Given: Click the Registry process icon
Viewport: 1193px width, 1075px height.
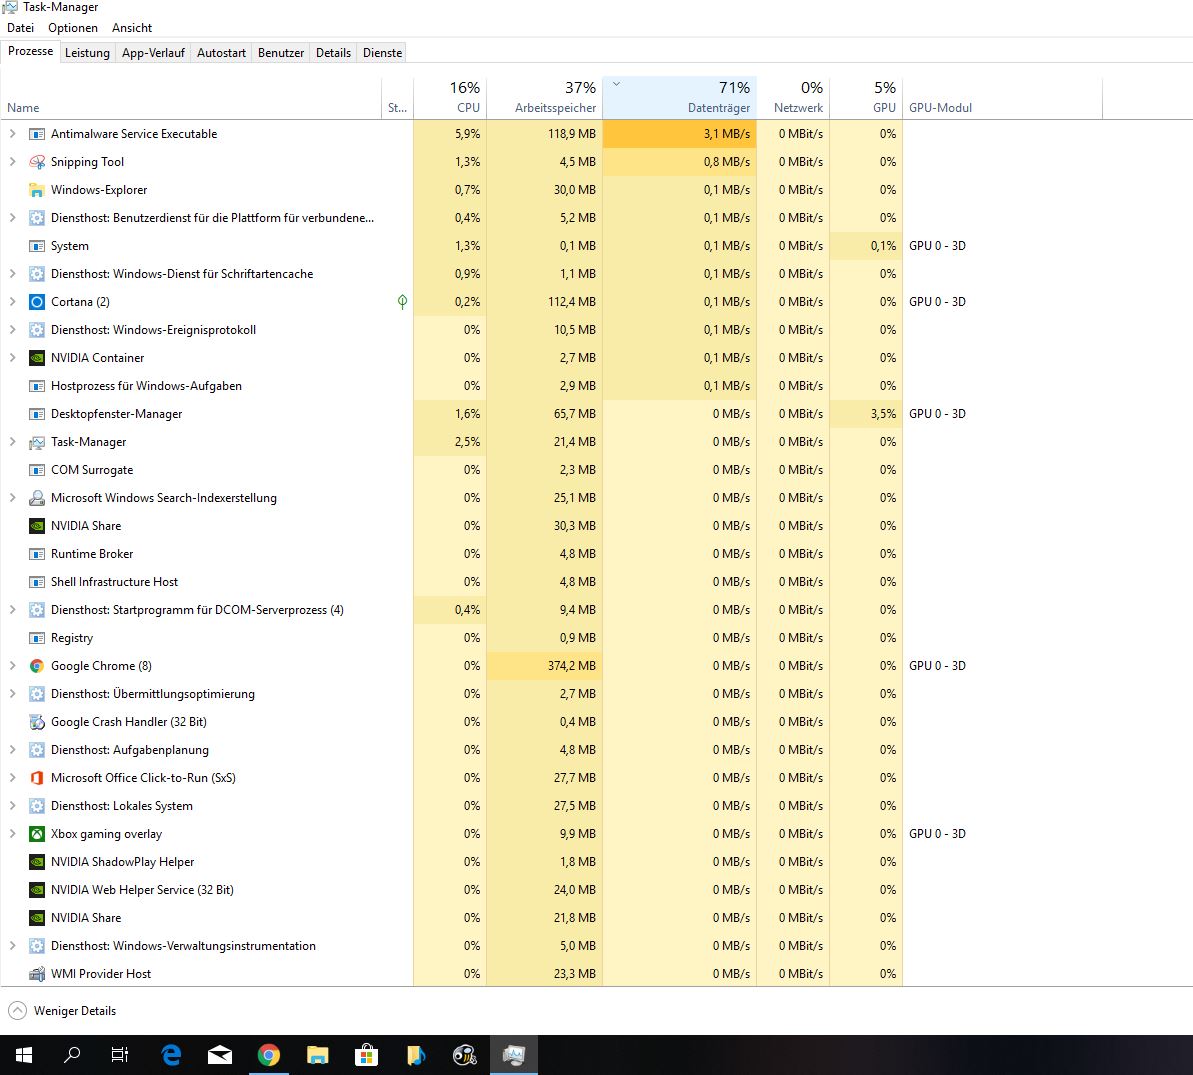Looking at the screenshot, I should pyautogui.click(x=37, y=638).
